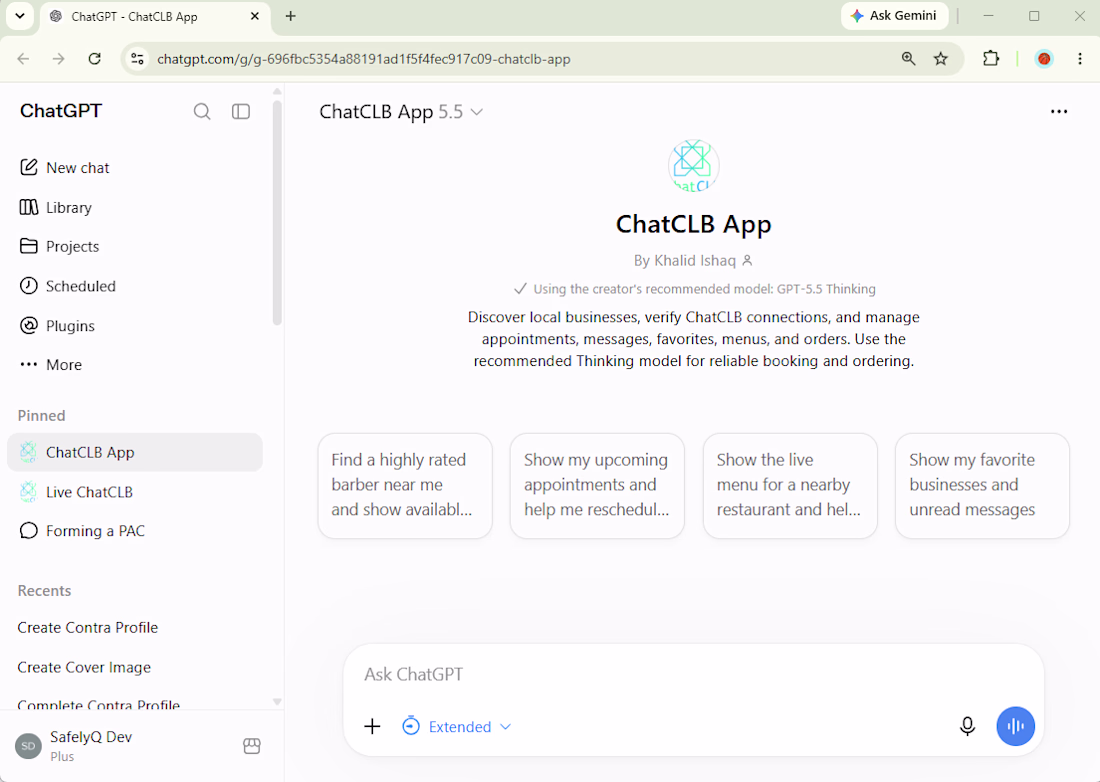1100x782 pixels.
Task: Click the sidebar vertical scrollbar
Action: (x=277, y=213)
